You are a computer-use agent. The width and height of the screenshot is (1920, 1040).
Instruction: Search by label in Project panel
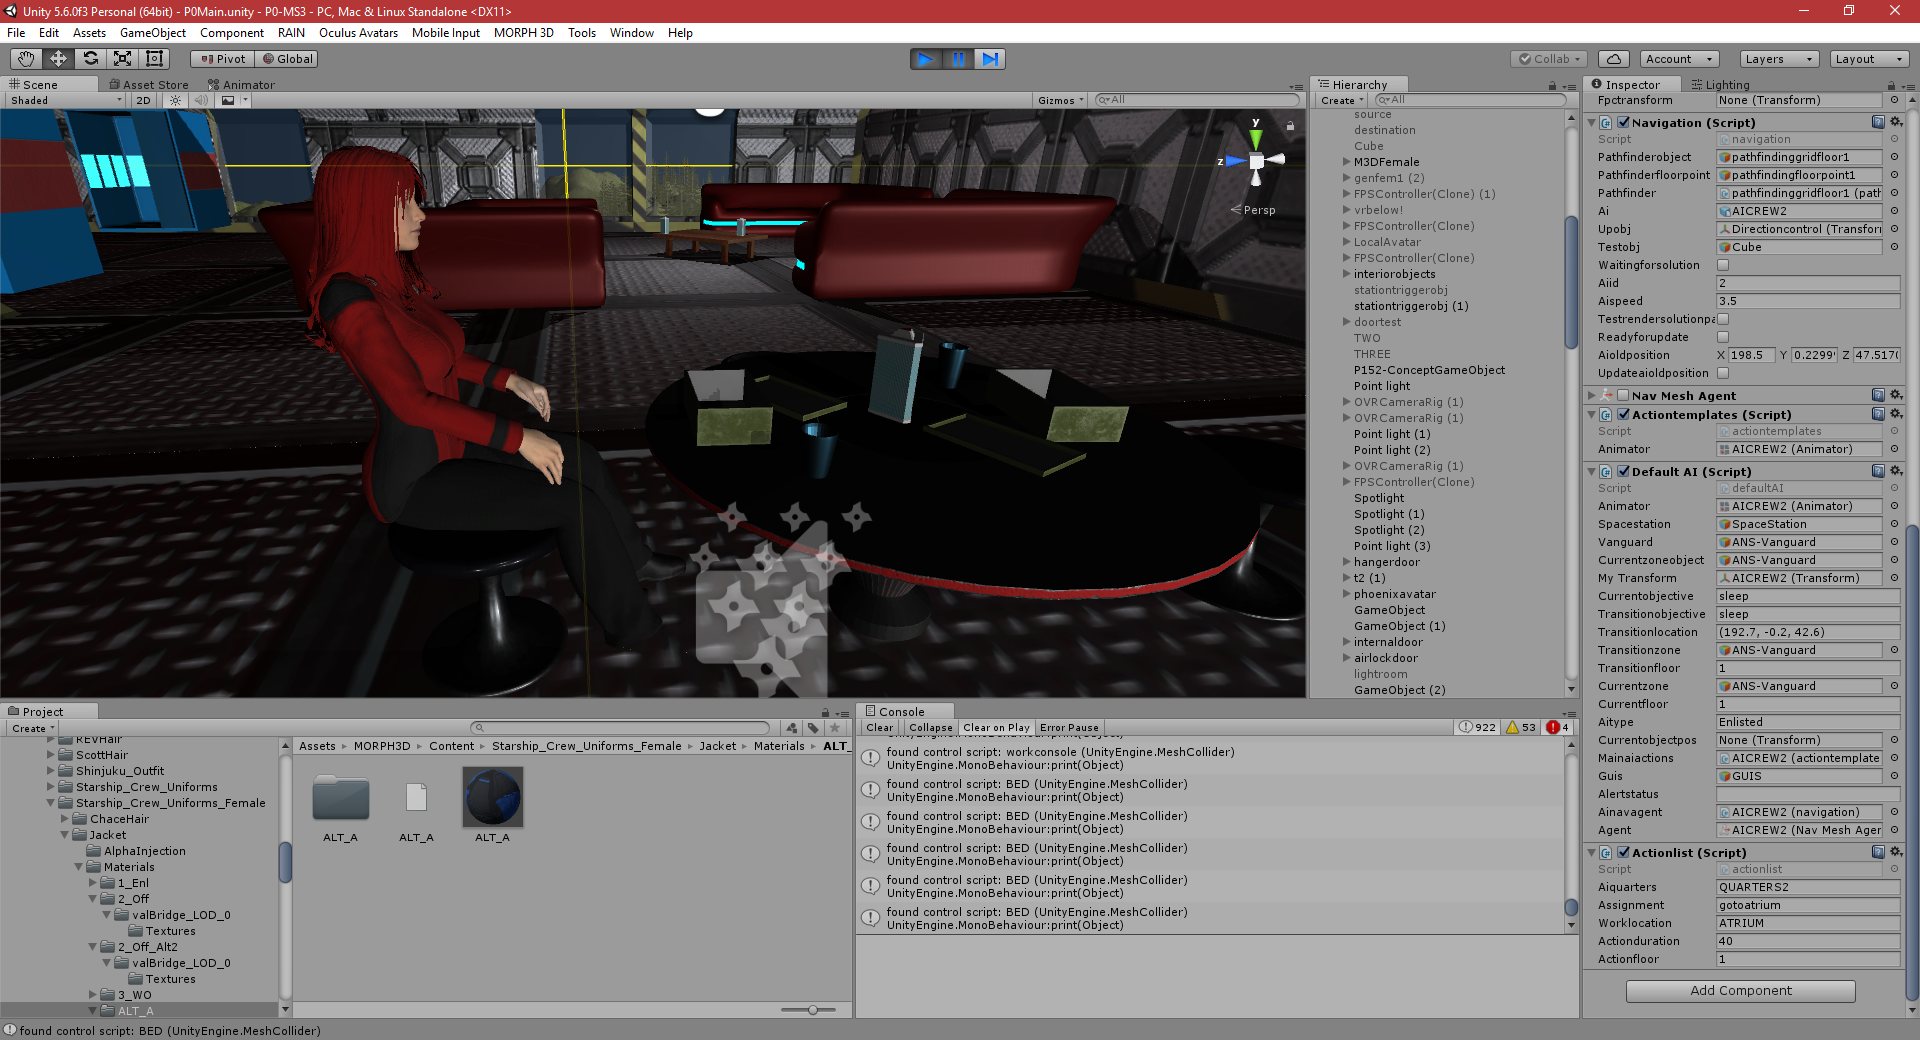(x=813, y=728)
